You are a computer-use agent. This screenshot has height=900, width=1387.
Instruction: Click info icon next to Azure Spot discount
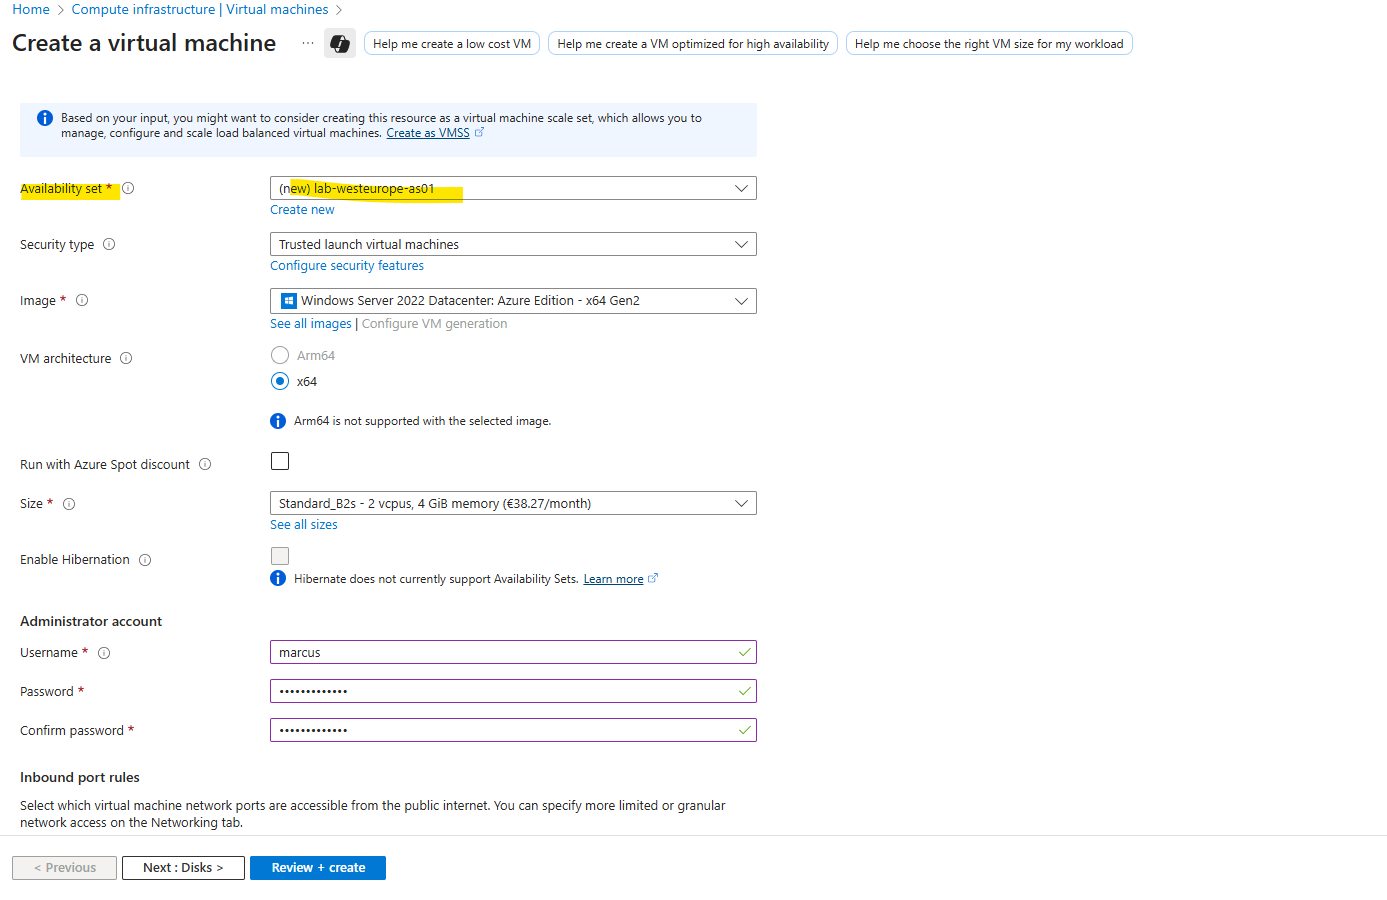205,464
